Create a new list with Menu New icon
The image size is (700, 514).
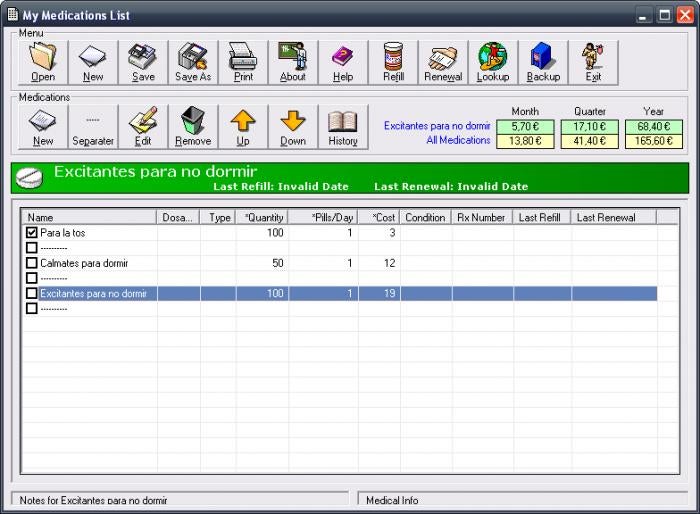click(x=93, y=62)
